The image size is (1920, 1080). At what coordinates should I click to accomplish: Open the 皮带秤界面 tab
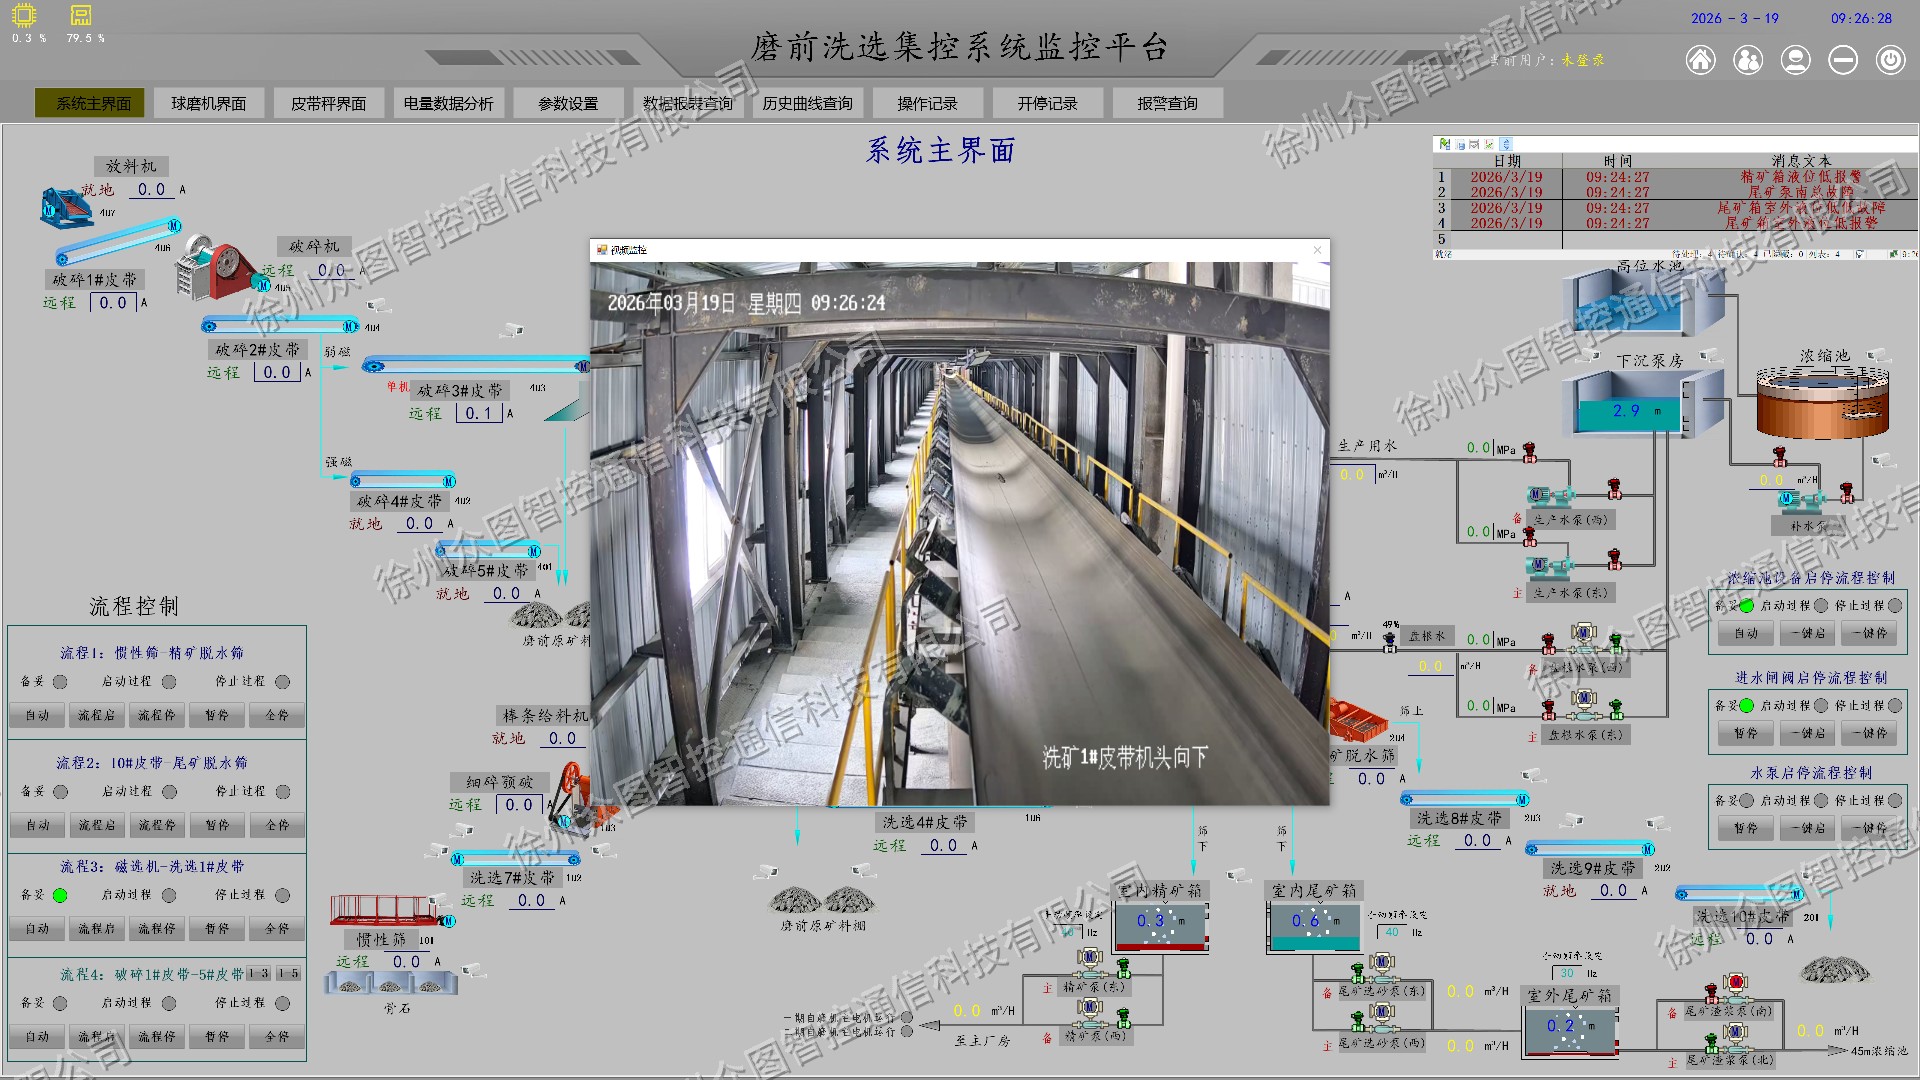328,104
